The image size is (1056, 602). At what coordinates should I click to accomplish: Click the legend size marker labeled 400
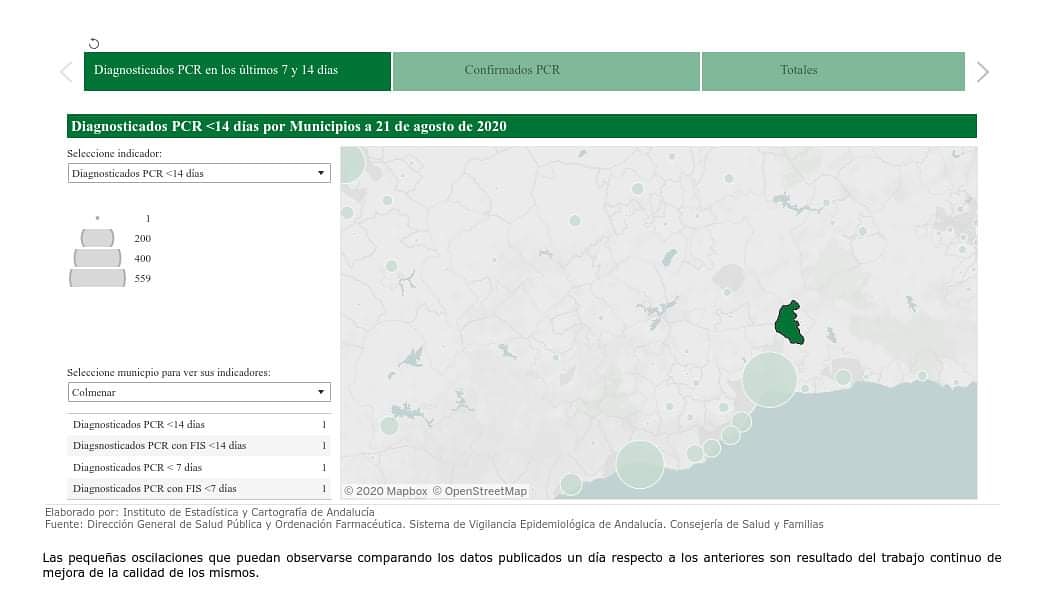click(x=98, y=258)
